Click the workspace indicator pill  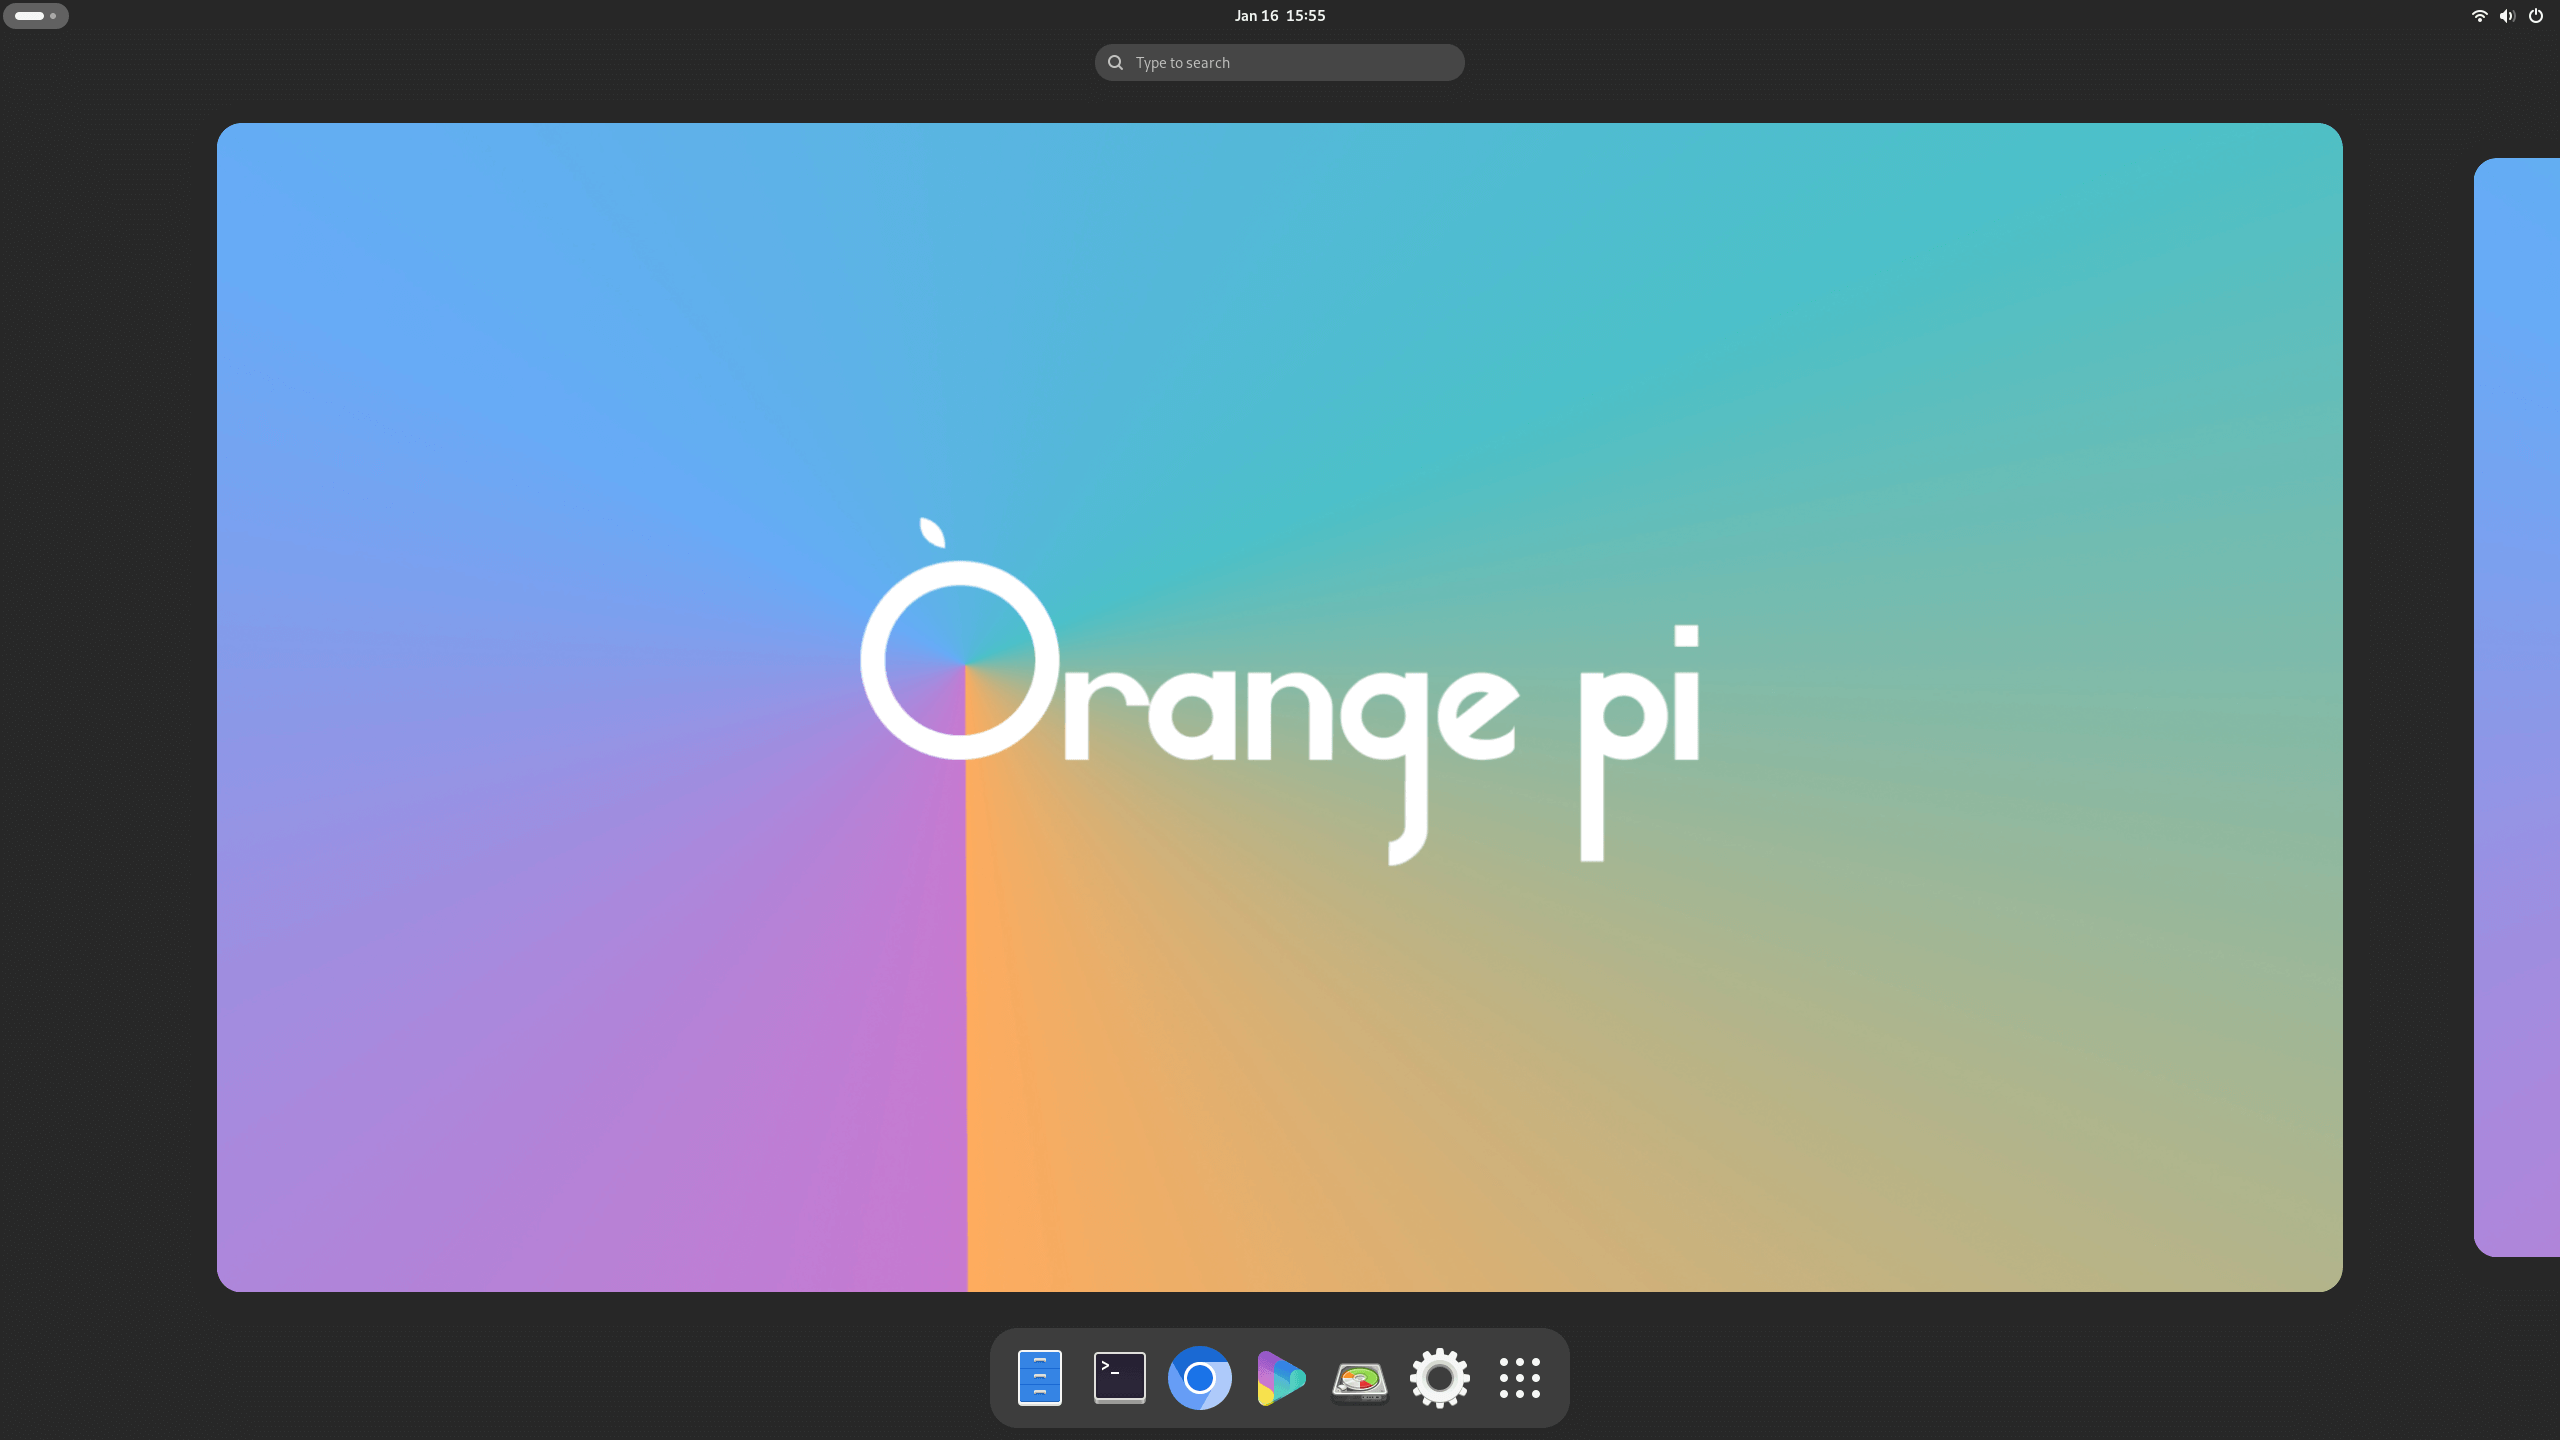(30, 15)
